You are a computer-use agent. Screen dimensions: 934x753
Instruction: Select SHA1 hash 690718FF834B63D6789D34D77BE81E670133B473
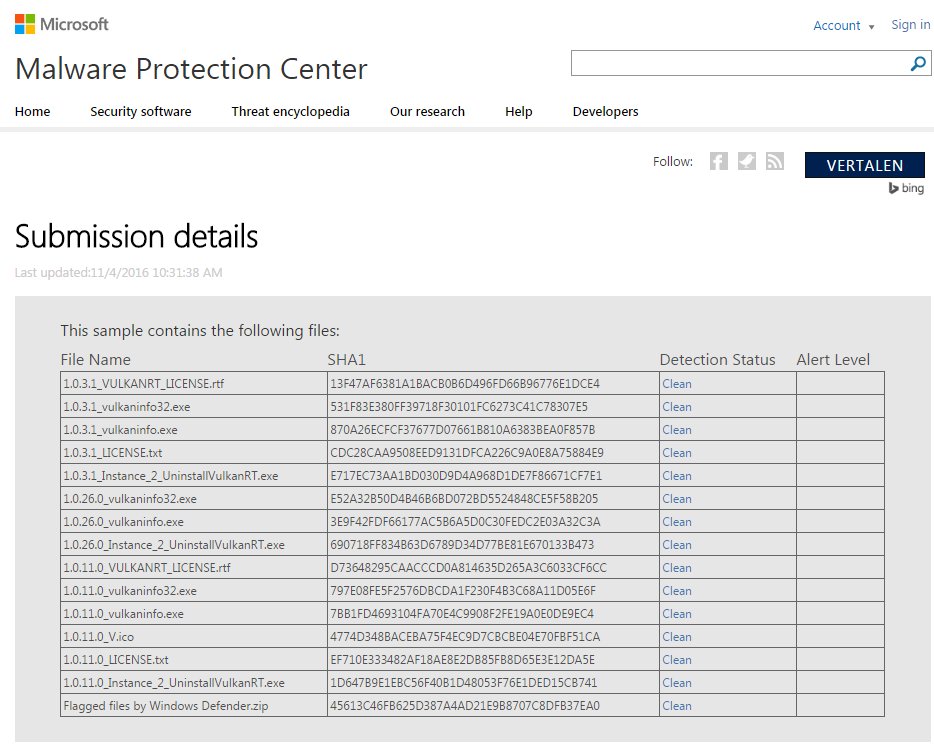[x=462, y=544]
